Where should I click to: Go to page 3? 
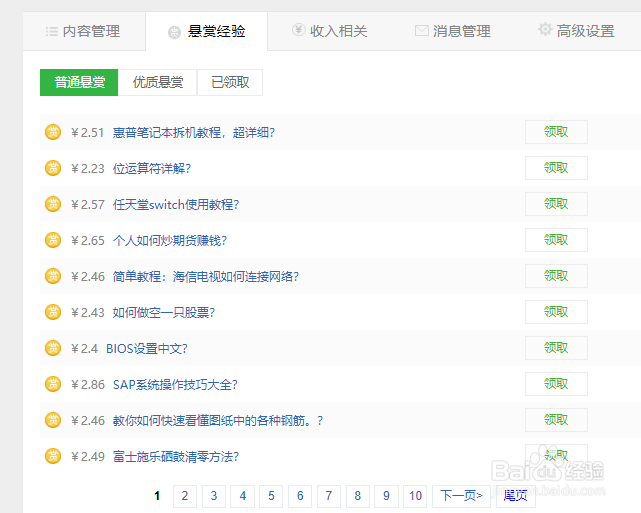[x=214, y=496]
